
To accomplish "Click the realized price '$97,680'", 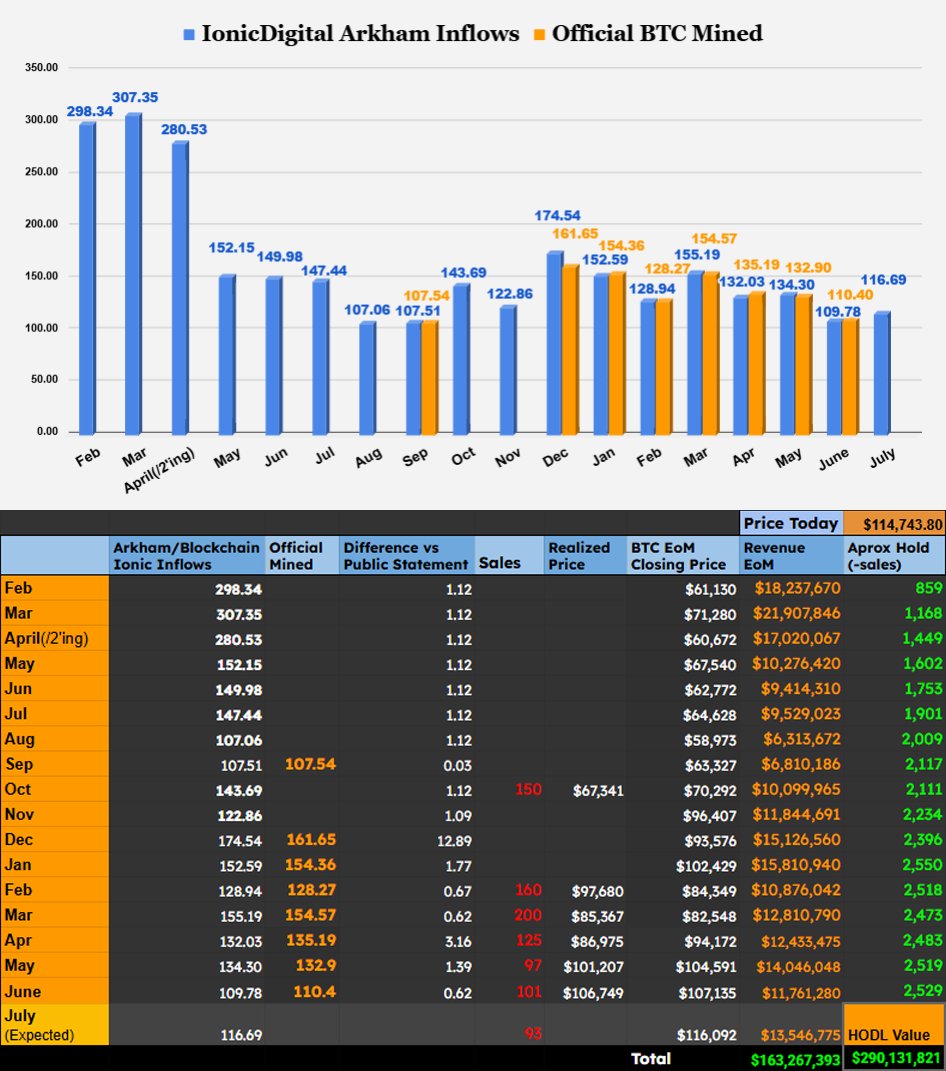I will pyautogui.click(x=598, y=891).
